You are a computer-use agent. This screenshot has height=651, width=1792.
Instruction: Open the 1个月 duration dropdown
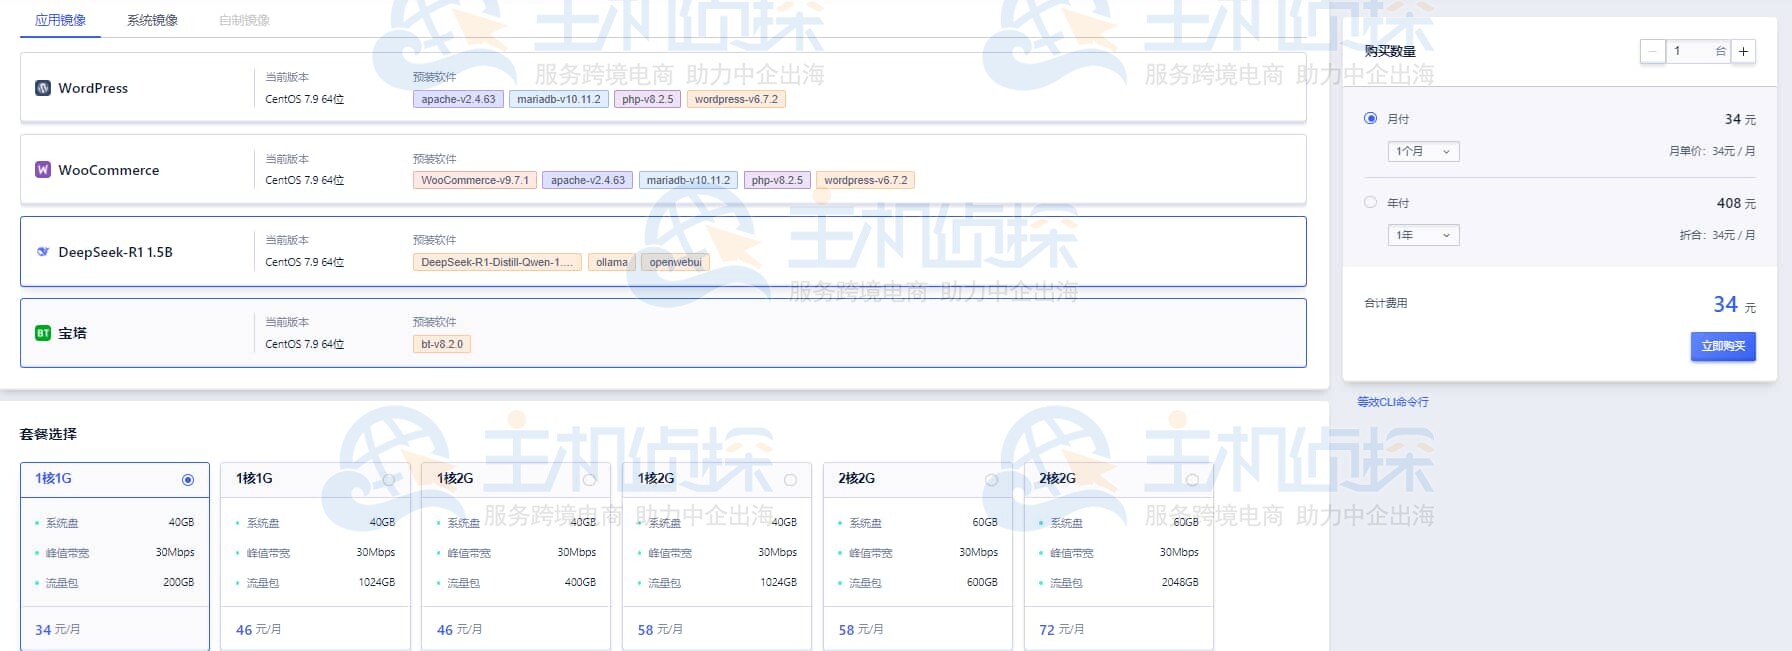tap(1423, 151)
